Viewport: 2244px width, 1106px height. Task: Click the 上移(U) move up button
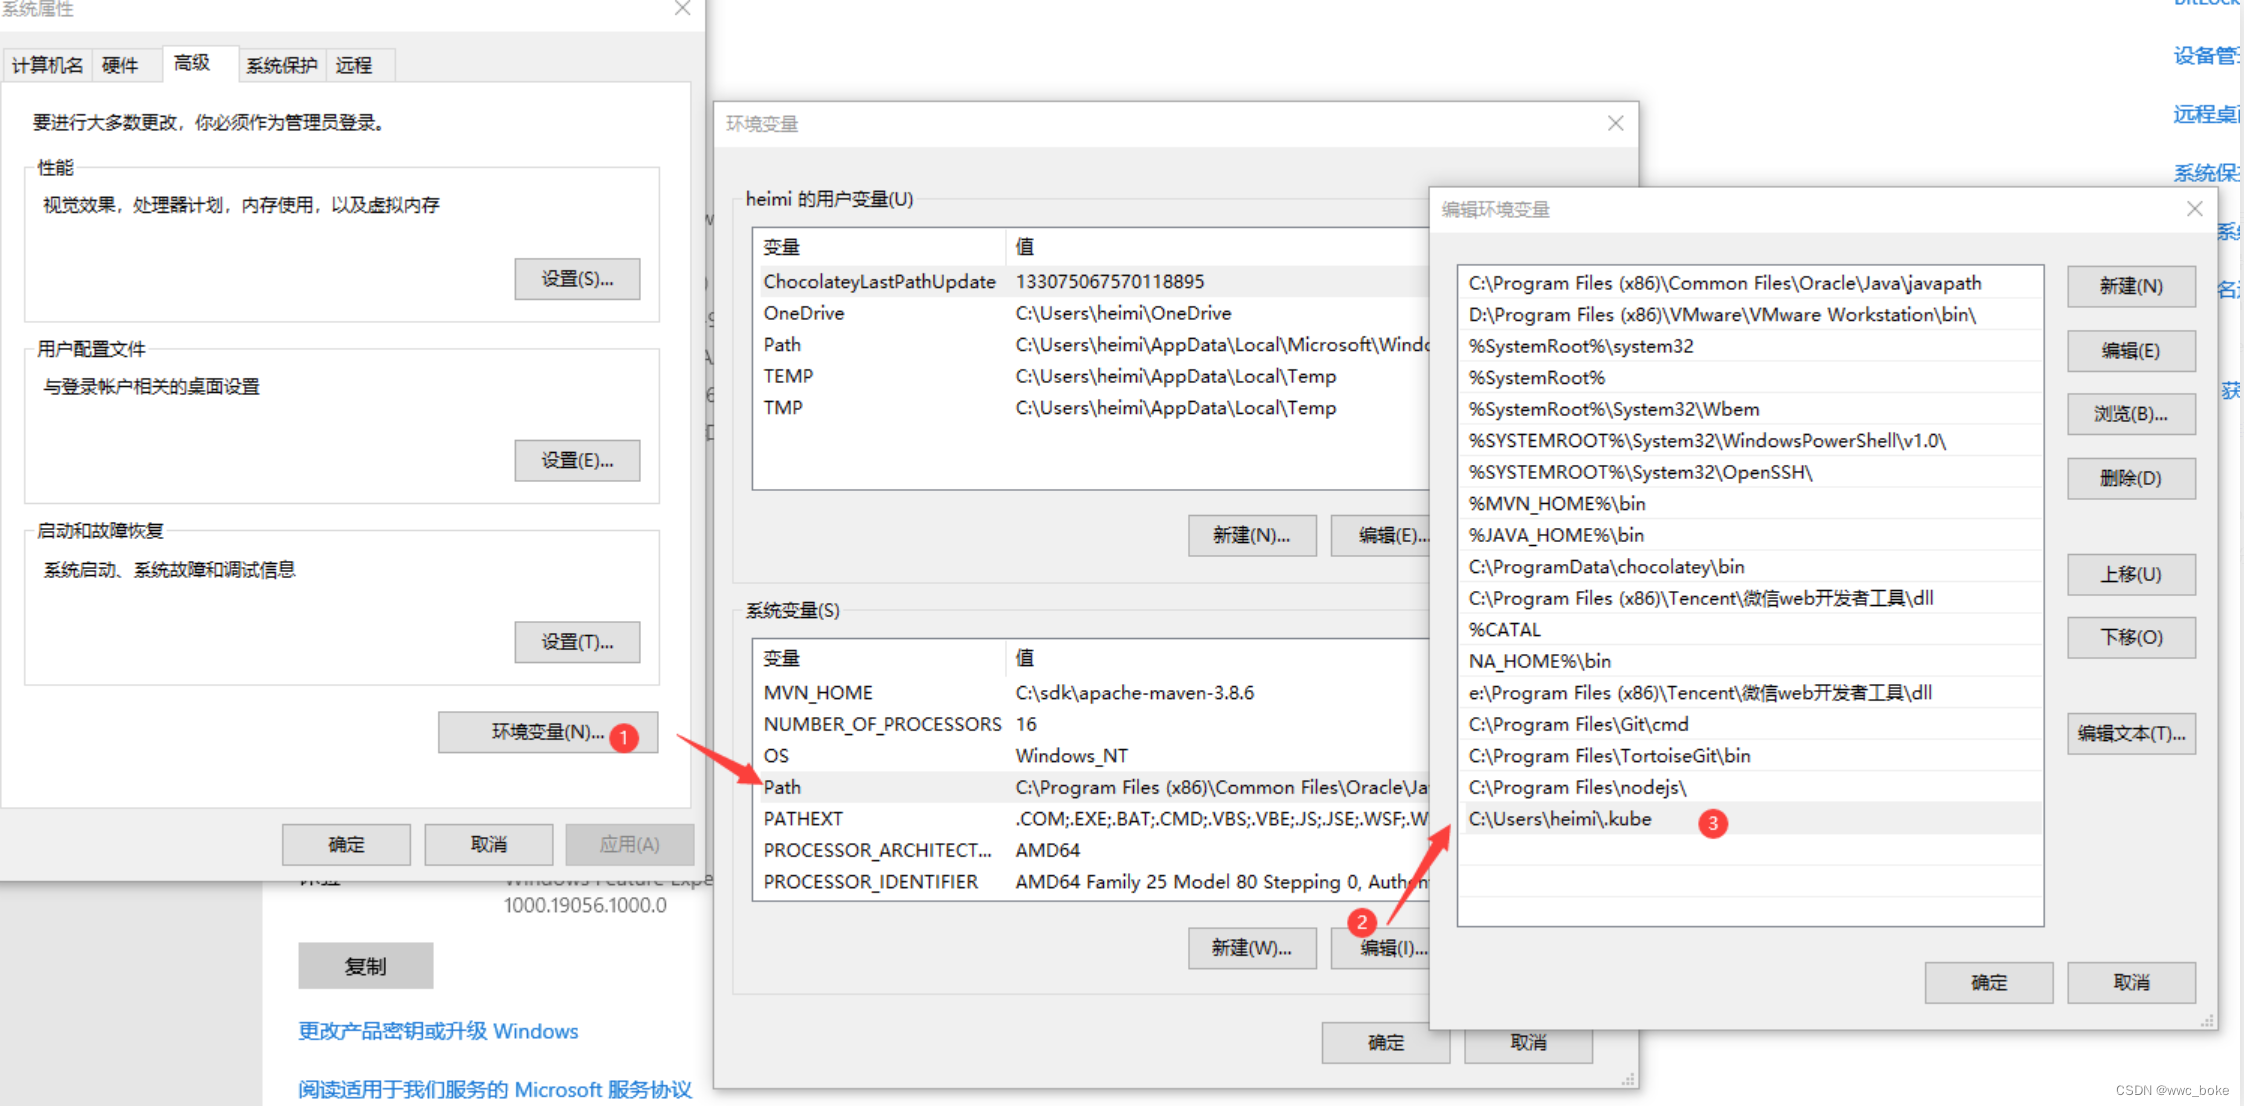click(x=2131, y=574)
